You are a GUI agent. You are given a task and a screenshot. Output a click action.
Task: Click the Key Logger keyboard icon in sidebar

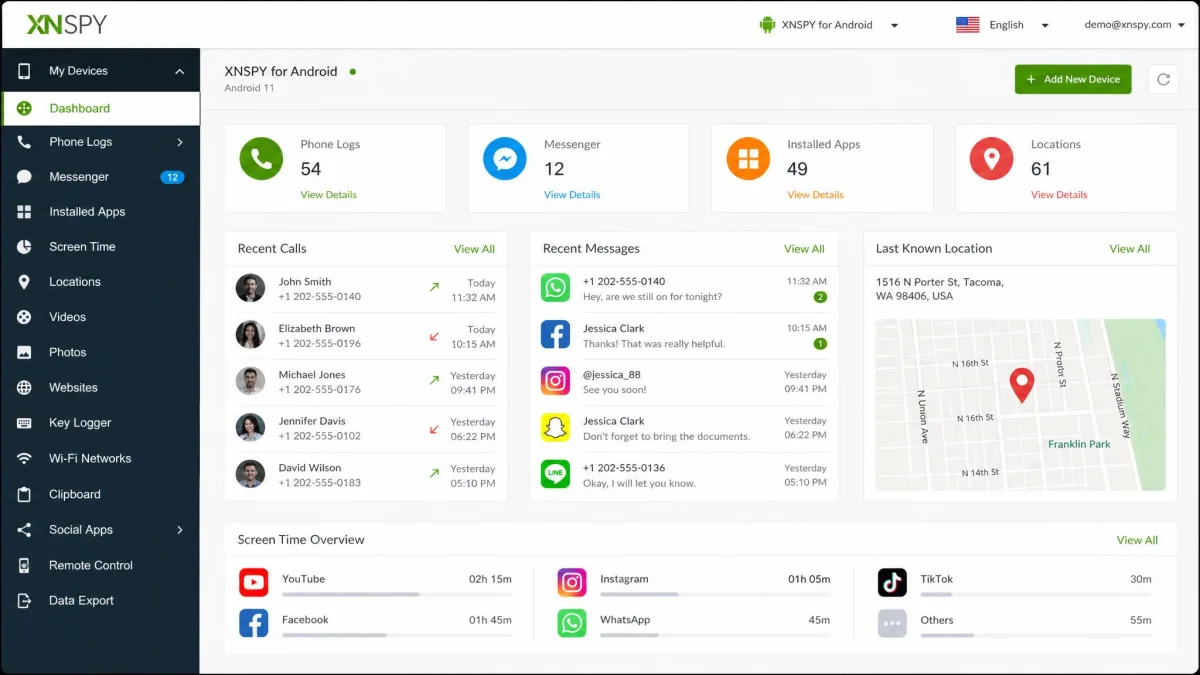[x=25, y=423]
